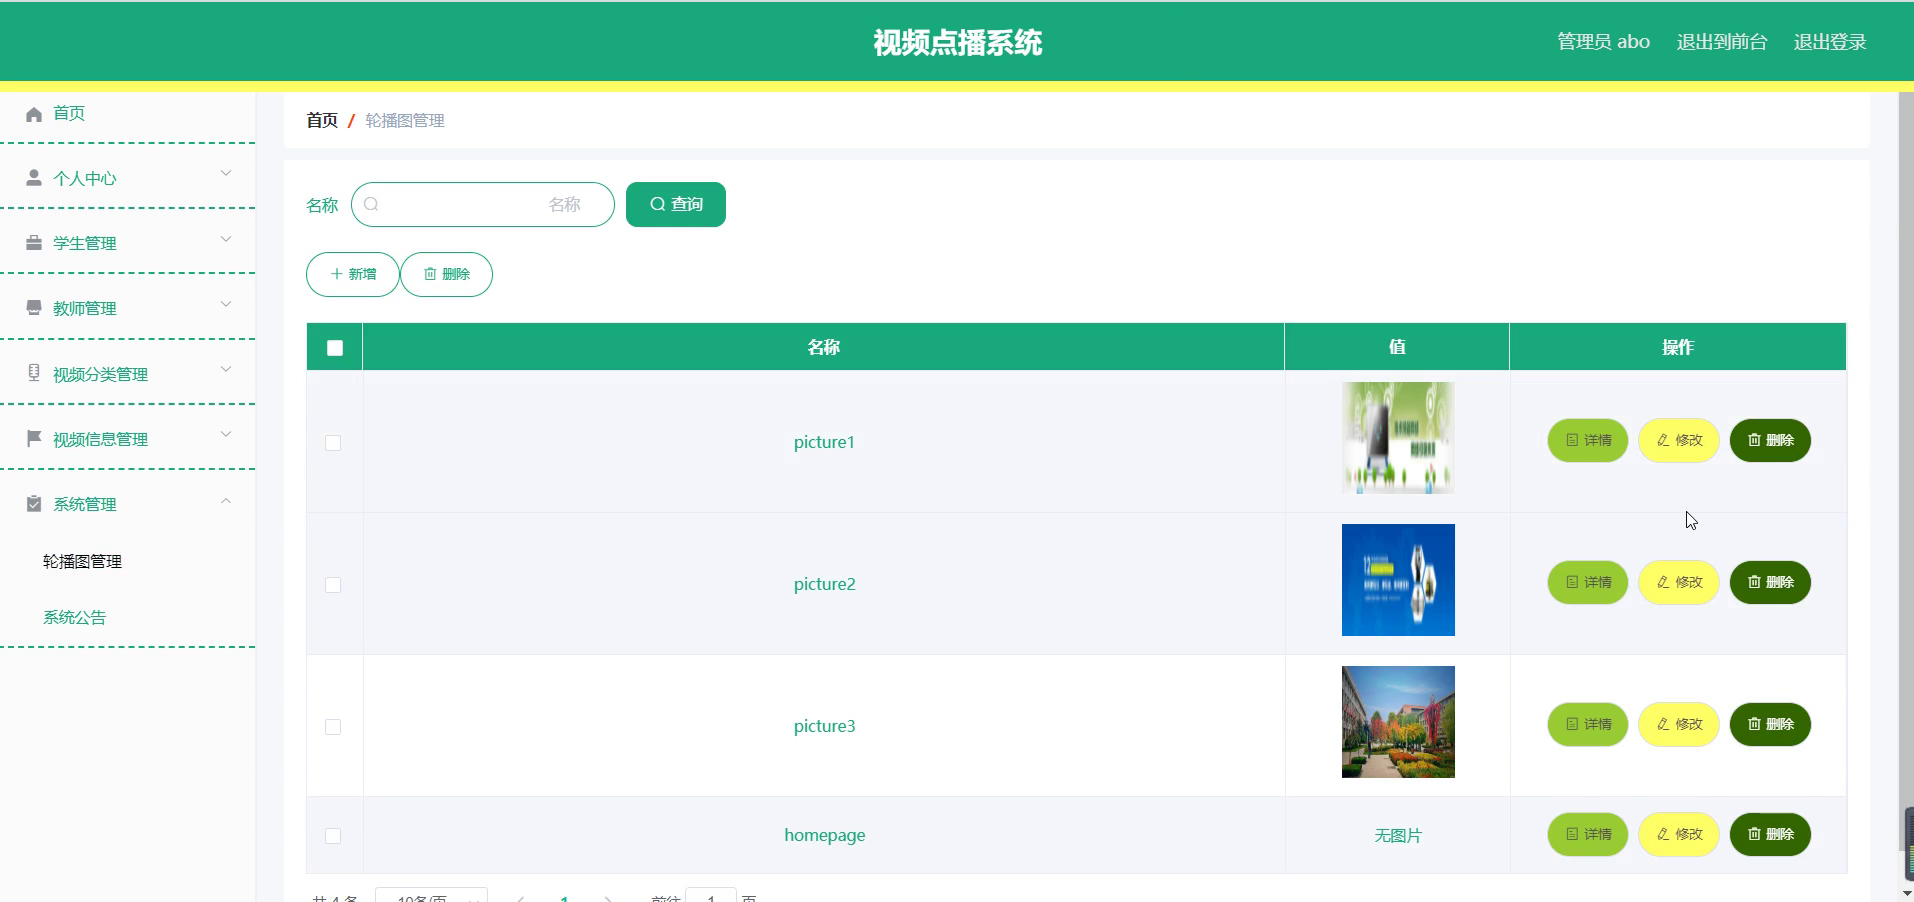1914x902 pixels.
Task: Click the person icon for 个人中心
Action: point(34,178)
